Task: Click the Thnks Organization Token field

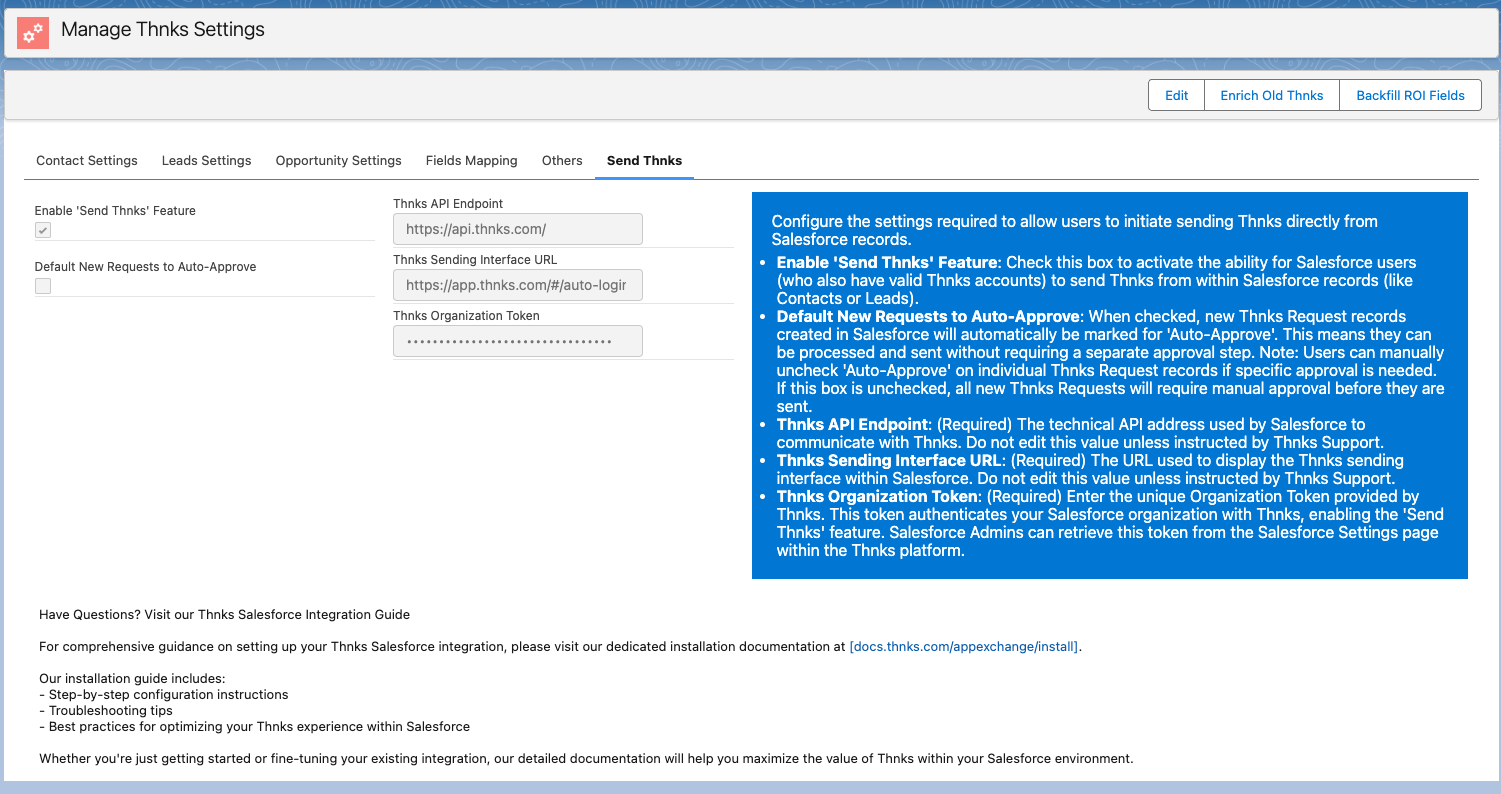Action: click(x=518, y=341)
